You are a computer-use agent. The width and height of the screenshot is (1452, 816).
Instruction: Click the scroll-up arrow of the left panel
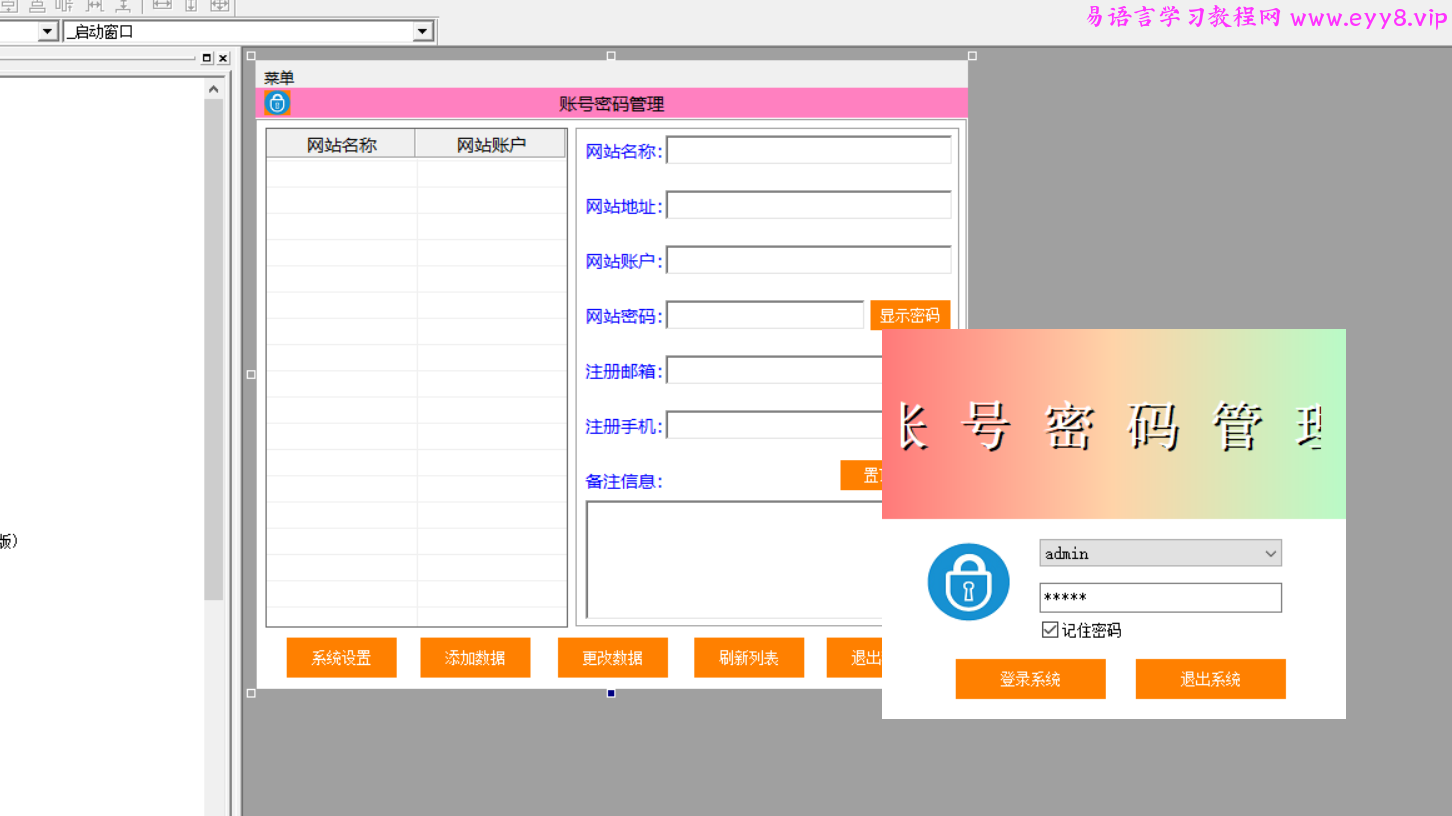coord(213,89)
